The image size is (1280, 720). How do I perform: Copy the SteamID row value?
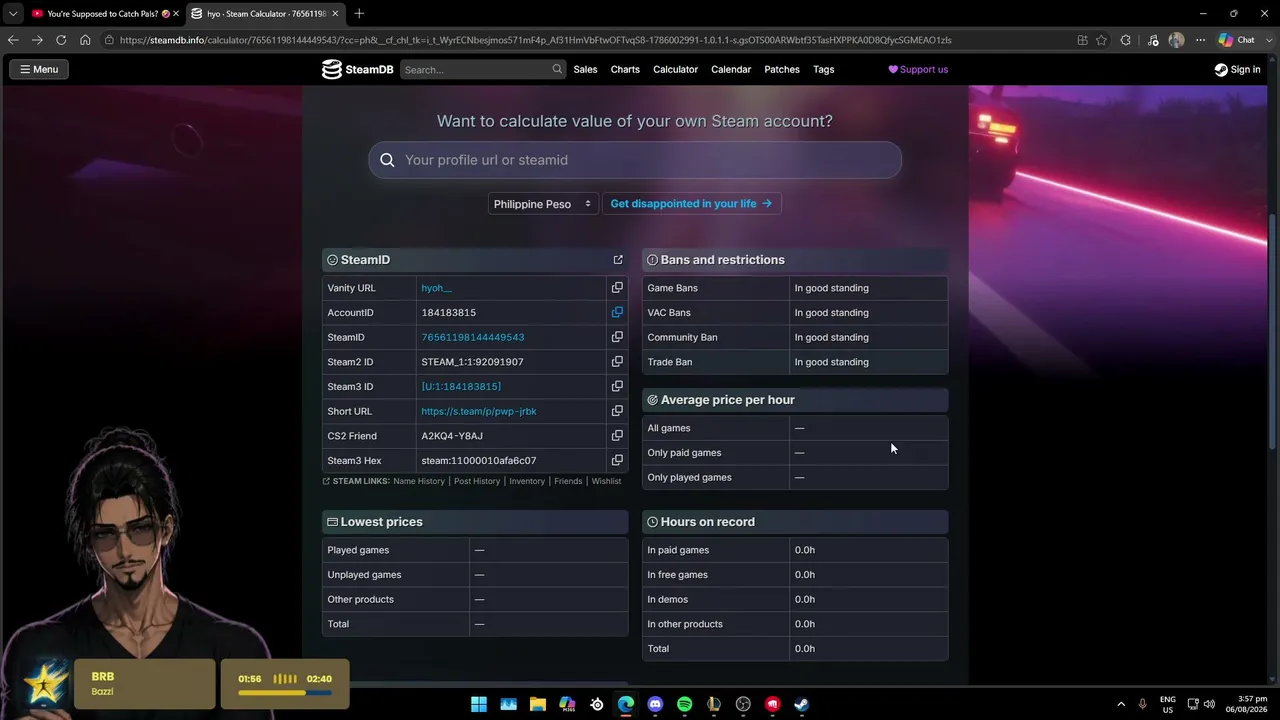coord(617,337)
